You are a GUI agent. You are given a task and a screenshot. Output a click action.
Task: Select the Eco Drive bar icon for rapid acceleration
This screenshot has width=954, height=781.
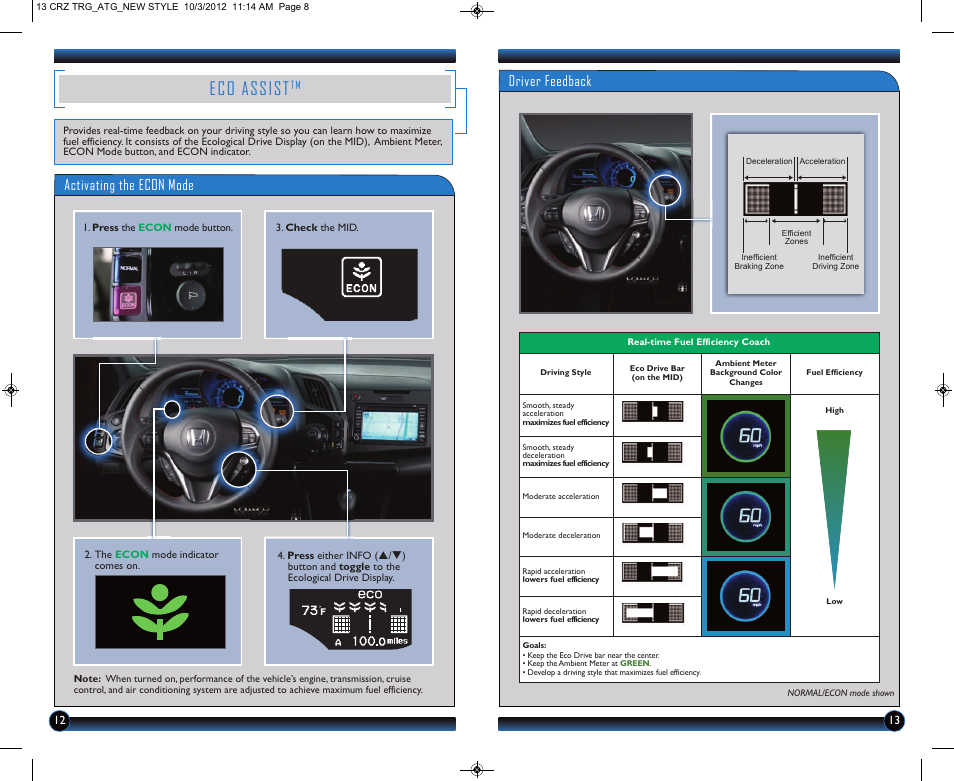652,572
